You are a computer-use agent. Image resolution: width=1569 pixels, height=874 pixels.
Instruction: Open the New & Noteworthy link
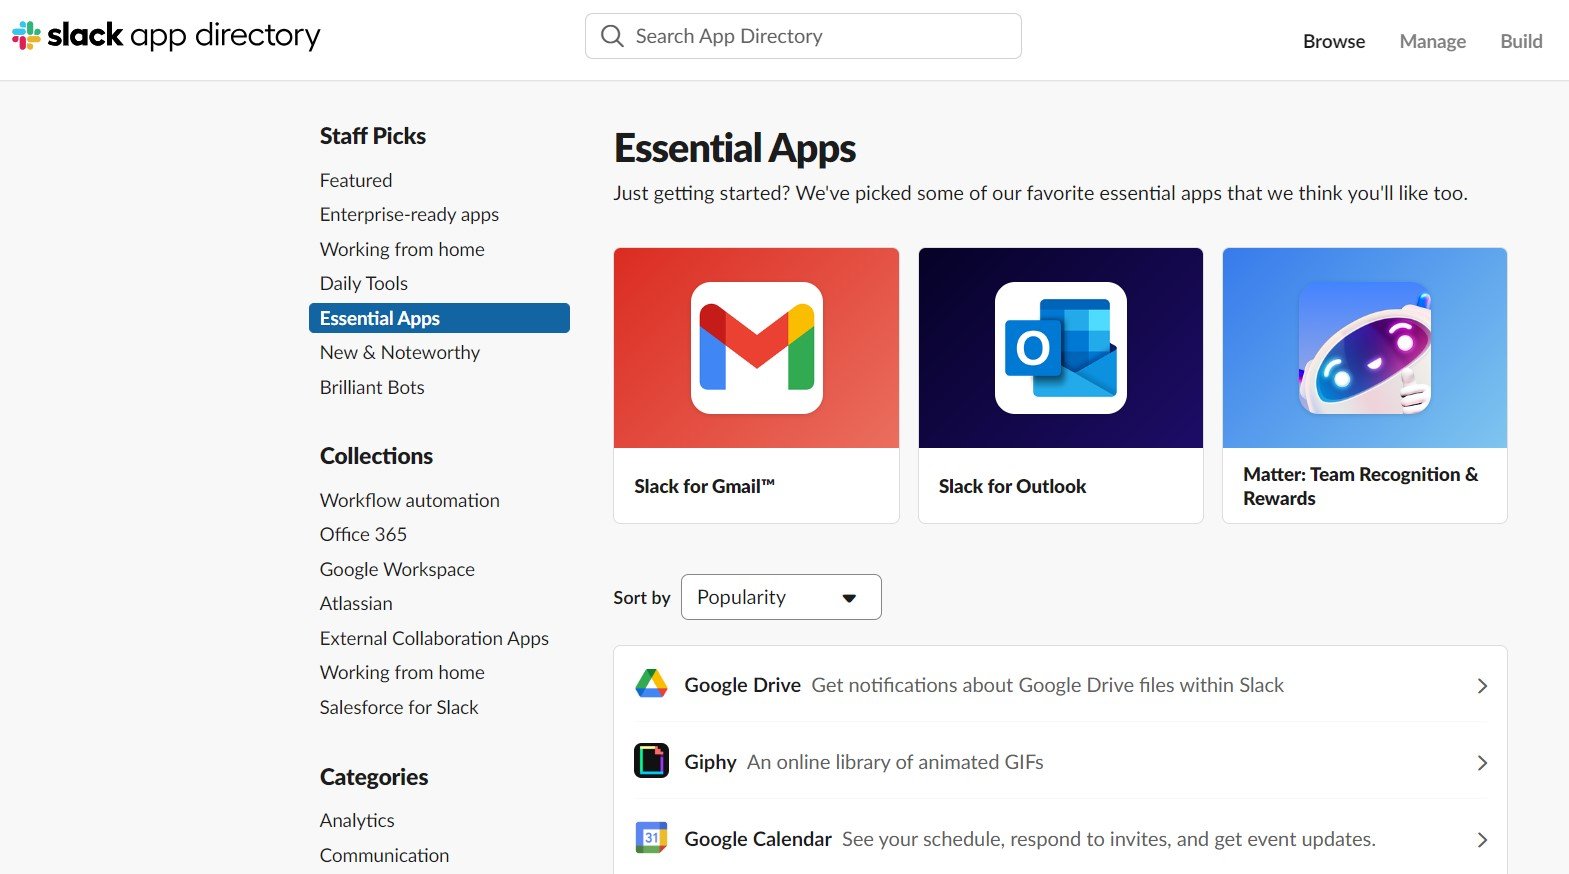pos(400,352)
